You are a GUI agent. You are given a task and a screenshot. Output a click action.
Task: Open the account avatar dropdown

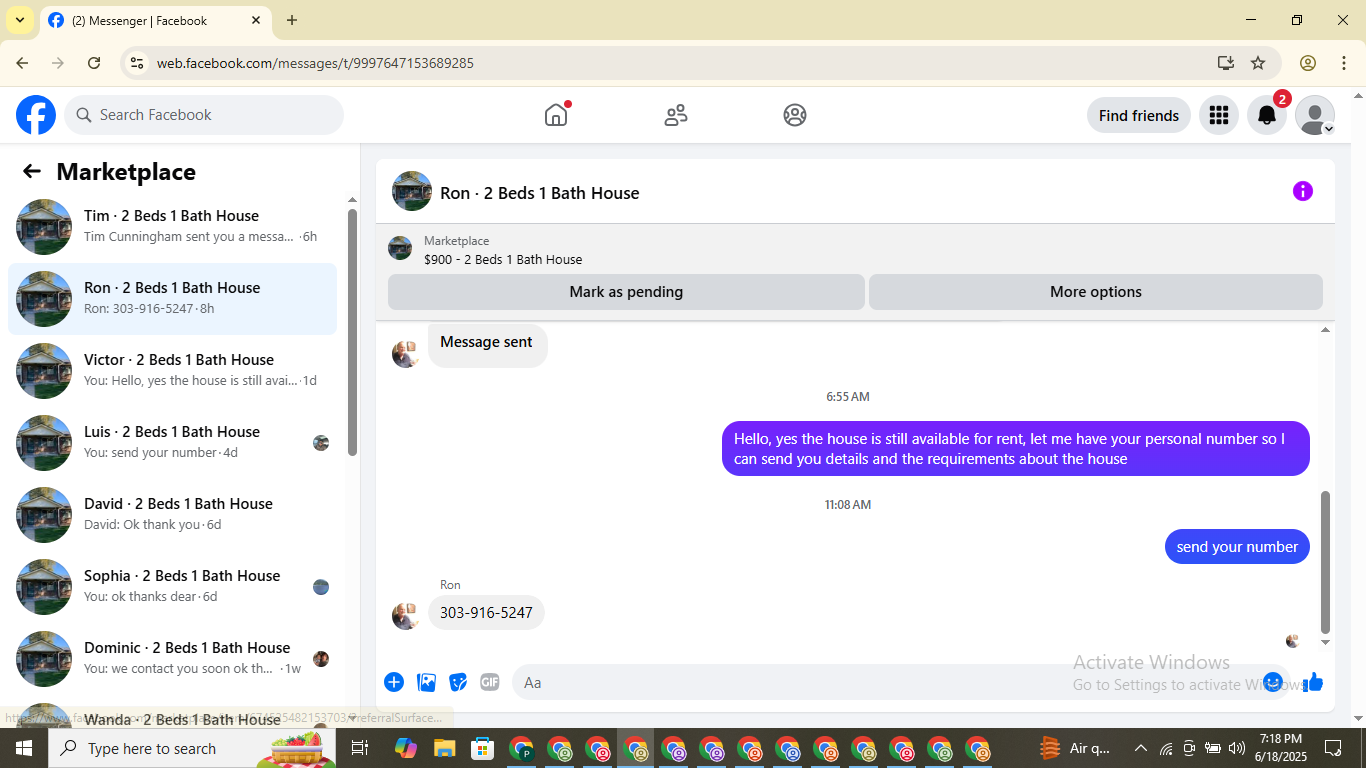point(1315,115)
